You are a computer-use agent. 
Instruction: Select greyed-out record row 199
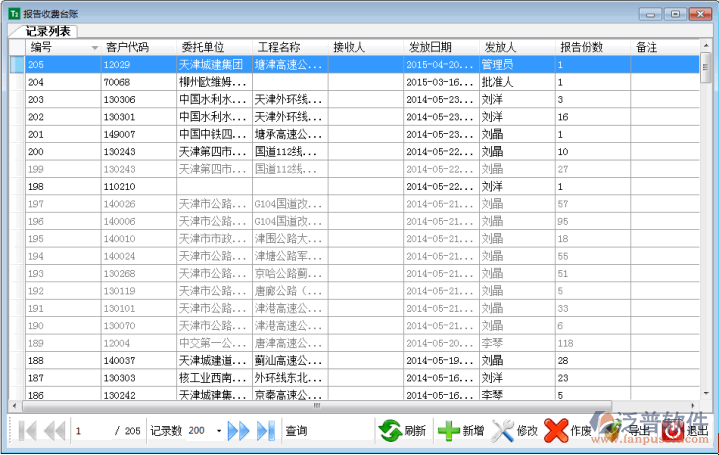(x=362, y=169)
